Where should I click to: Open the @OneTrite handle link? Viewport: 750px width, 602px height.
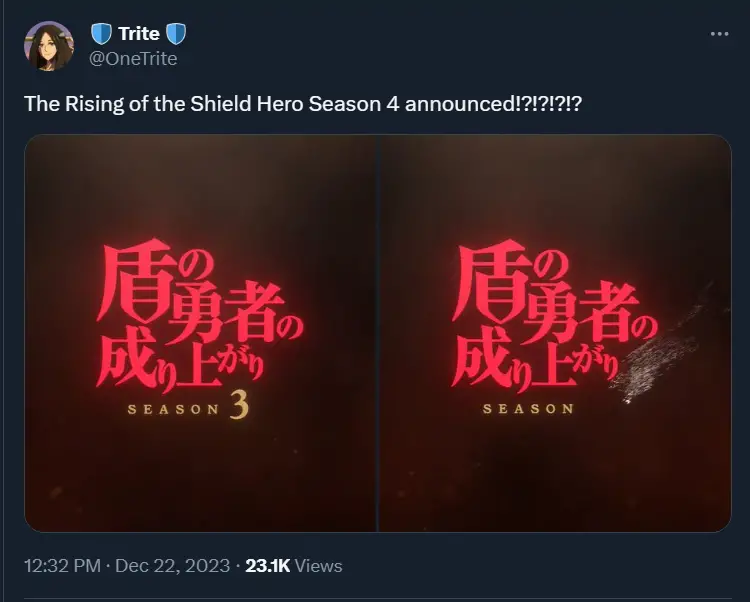coord(133,59)
